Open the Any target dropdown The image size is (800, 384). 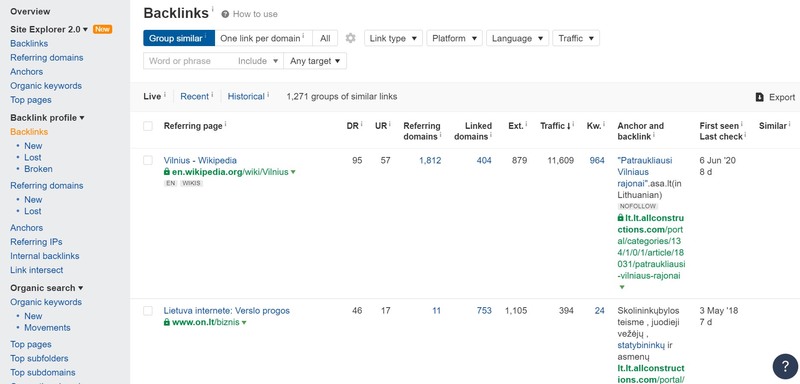click(x=315, y=61)
